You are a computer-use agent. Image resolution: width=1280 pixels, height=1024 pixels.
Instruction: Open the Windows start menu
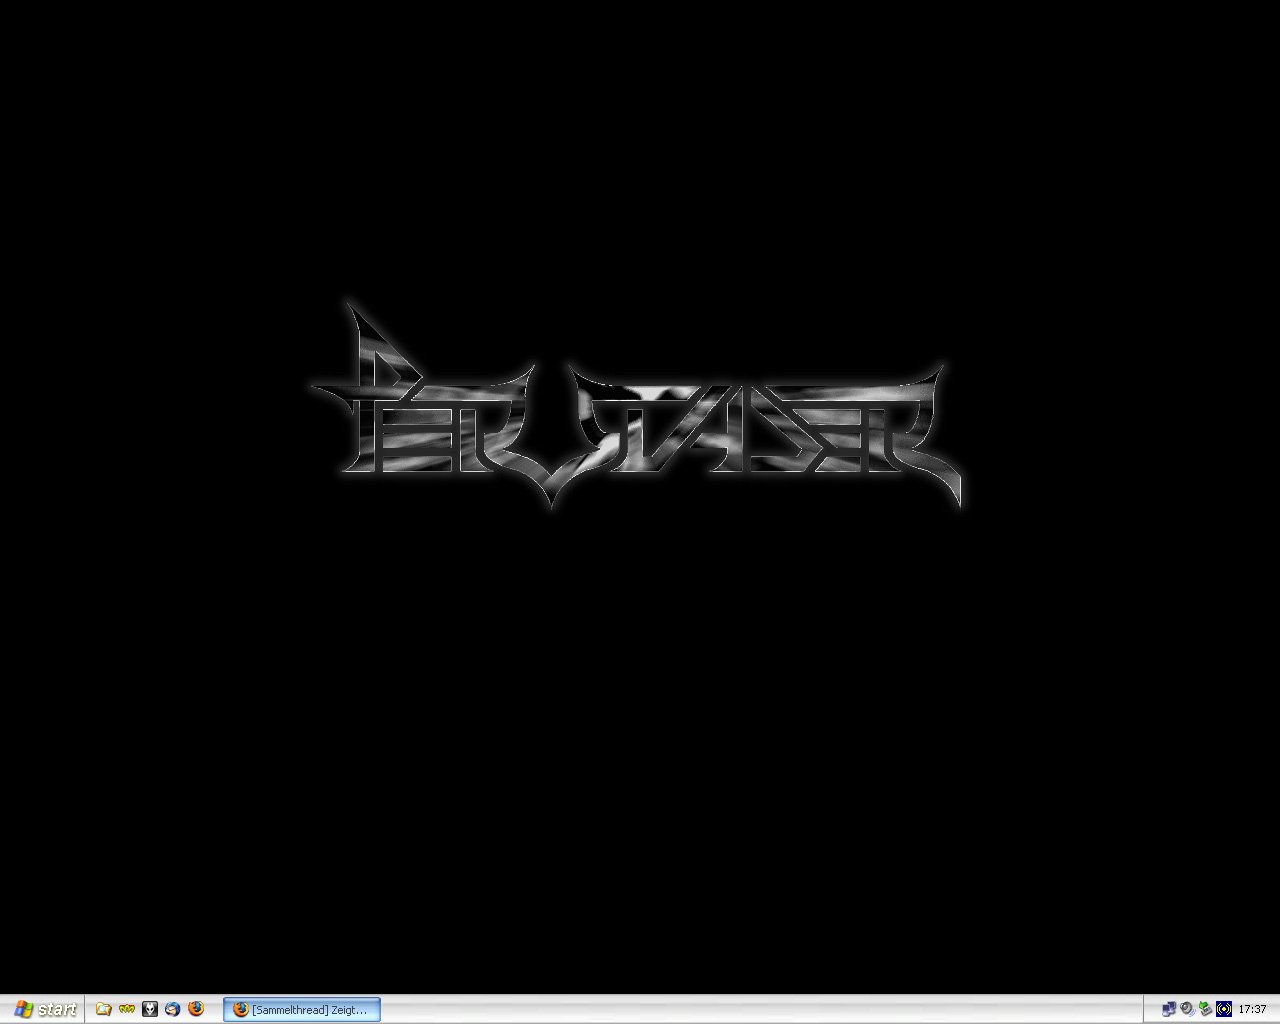pyautogui.click(x=44, y=1009)
